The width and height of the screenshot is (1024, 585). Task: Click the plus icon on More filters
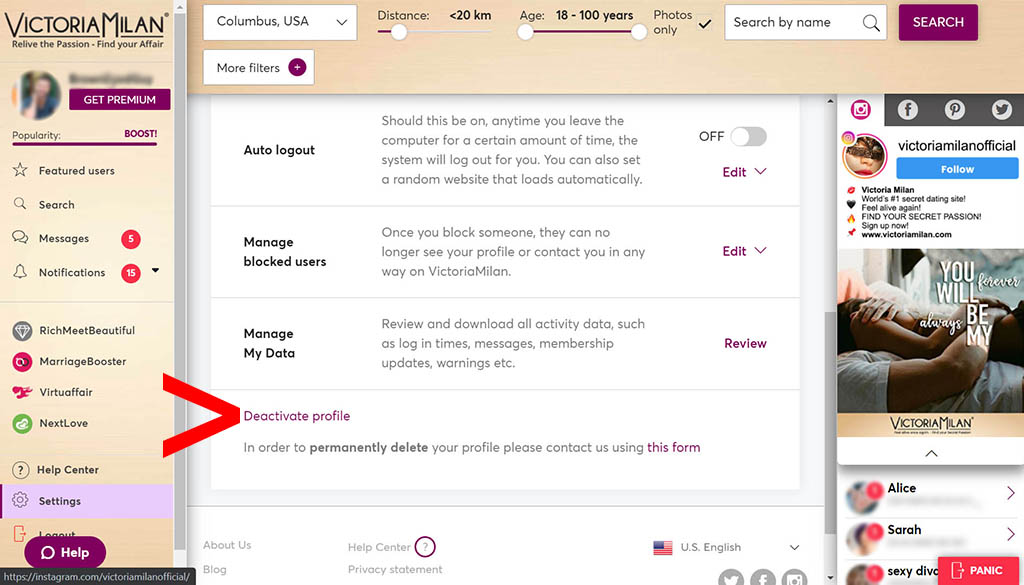pyautogui.click(x=297, y=68)
